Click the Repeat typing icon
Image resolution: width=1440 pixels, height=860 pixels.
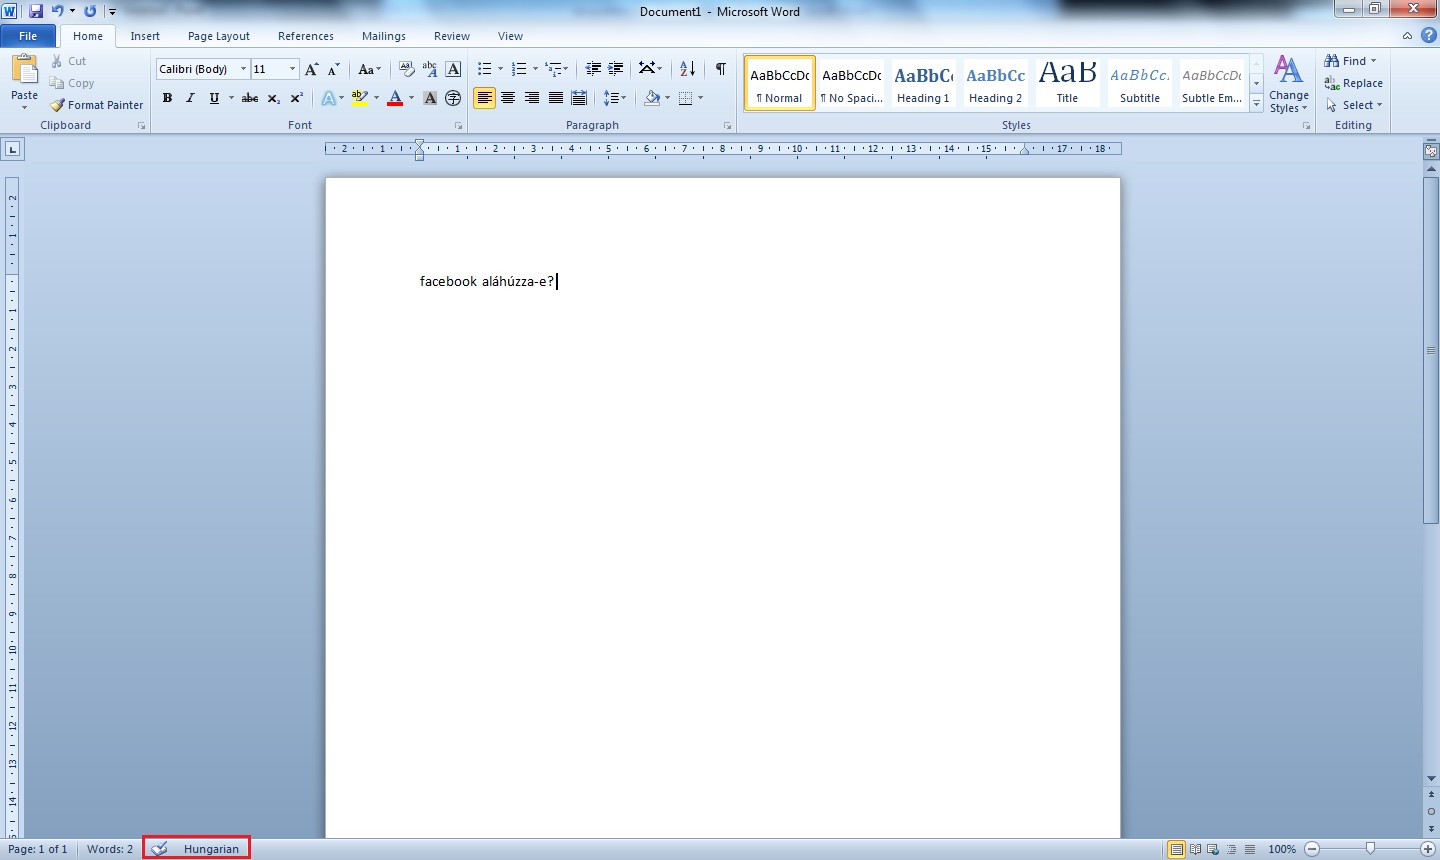coord(90,11)
